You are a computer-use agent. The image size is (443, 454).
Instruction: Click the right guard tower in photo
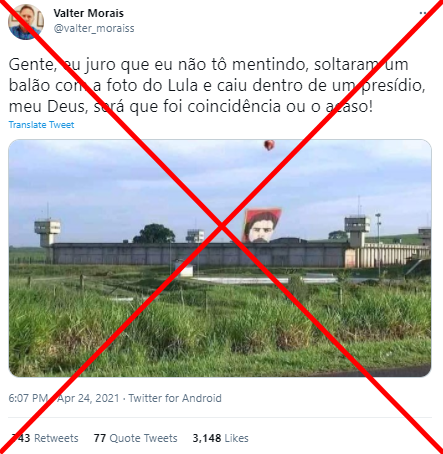click(x=357, y=230)
